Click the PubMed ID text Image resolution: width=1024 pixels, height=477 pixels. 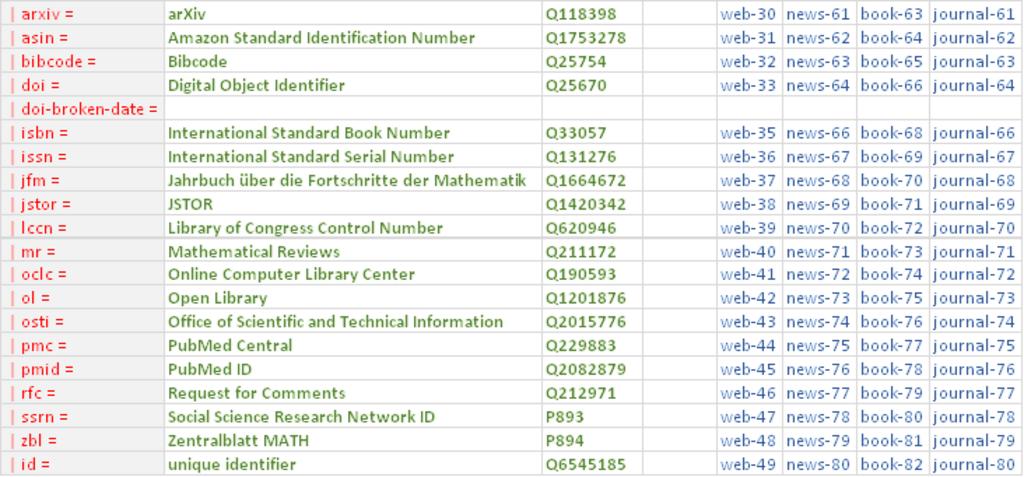[x=210, y=370]
